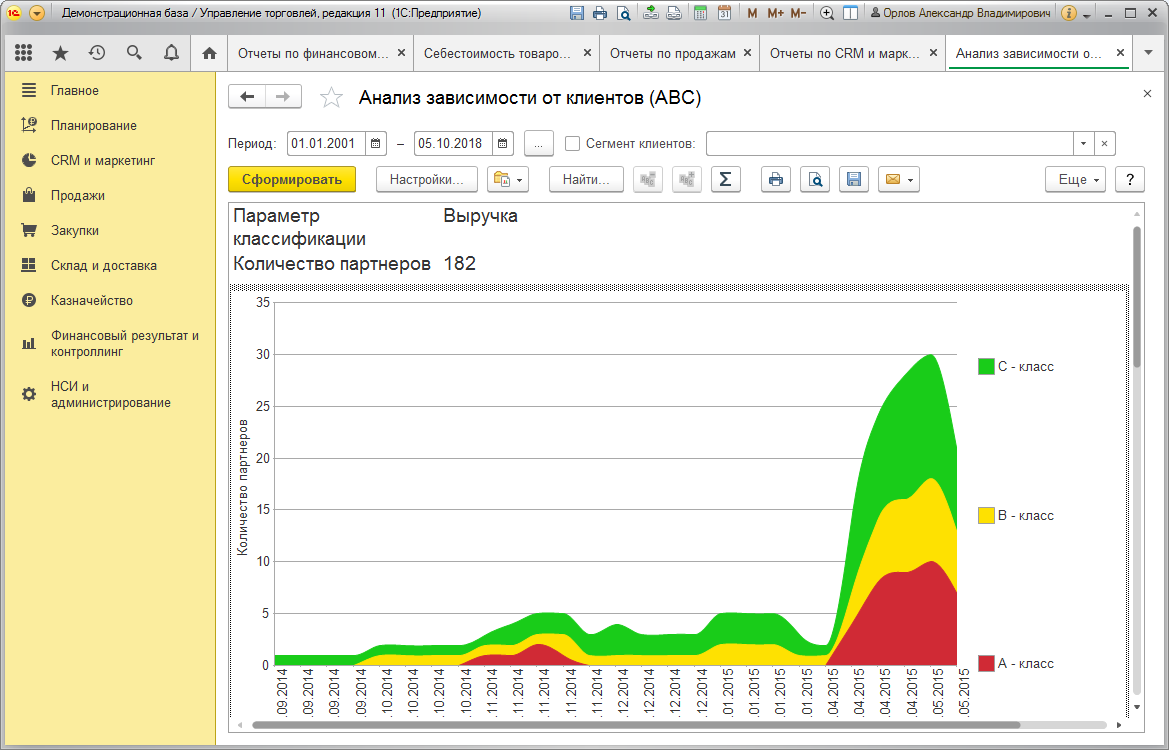
Task: Expand the main menu orange dropdown in the title bar
Action: click(x=37, y=13)
